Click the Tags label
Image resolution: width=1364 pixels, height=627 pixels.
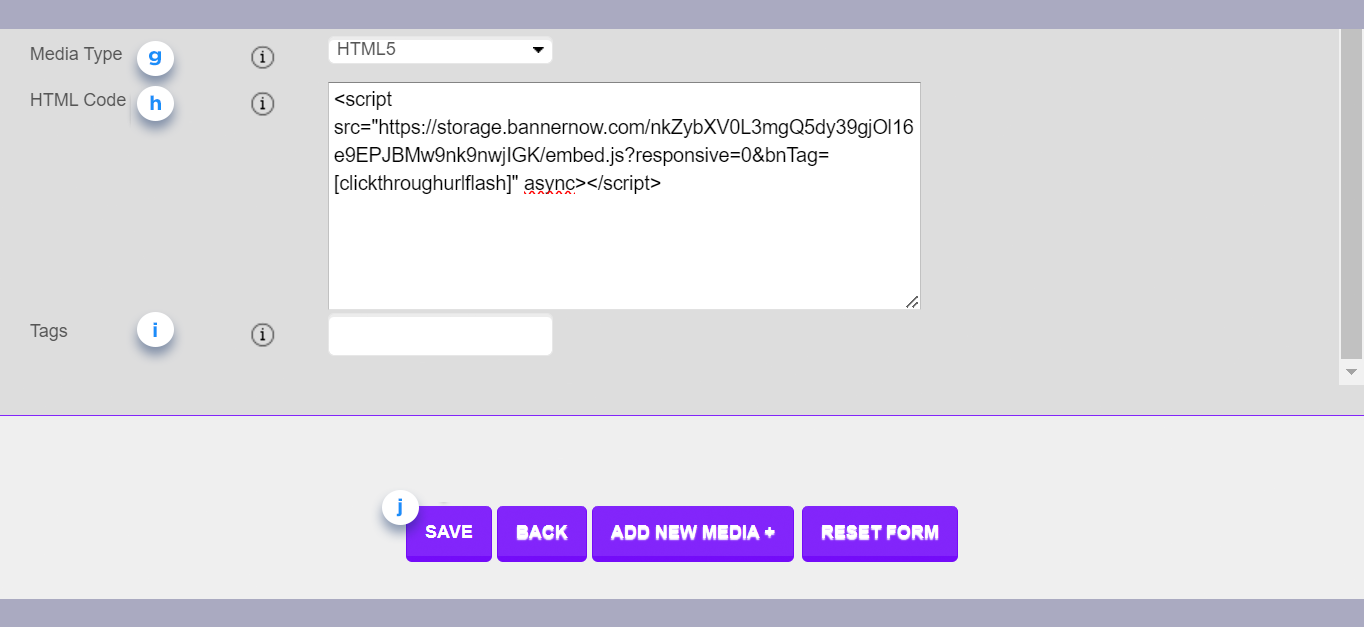click(x=49, y=331)
